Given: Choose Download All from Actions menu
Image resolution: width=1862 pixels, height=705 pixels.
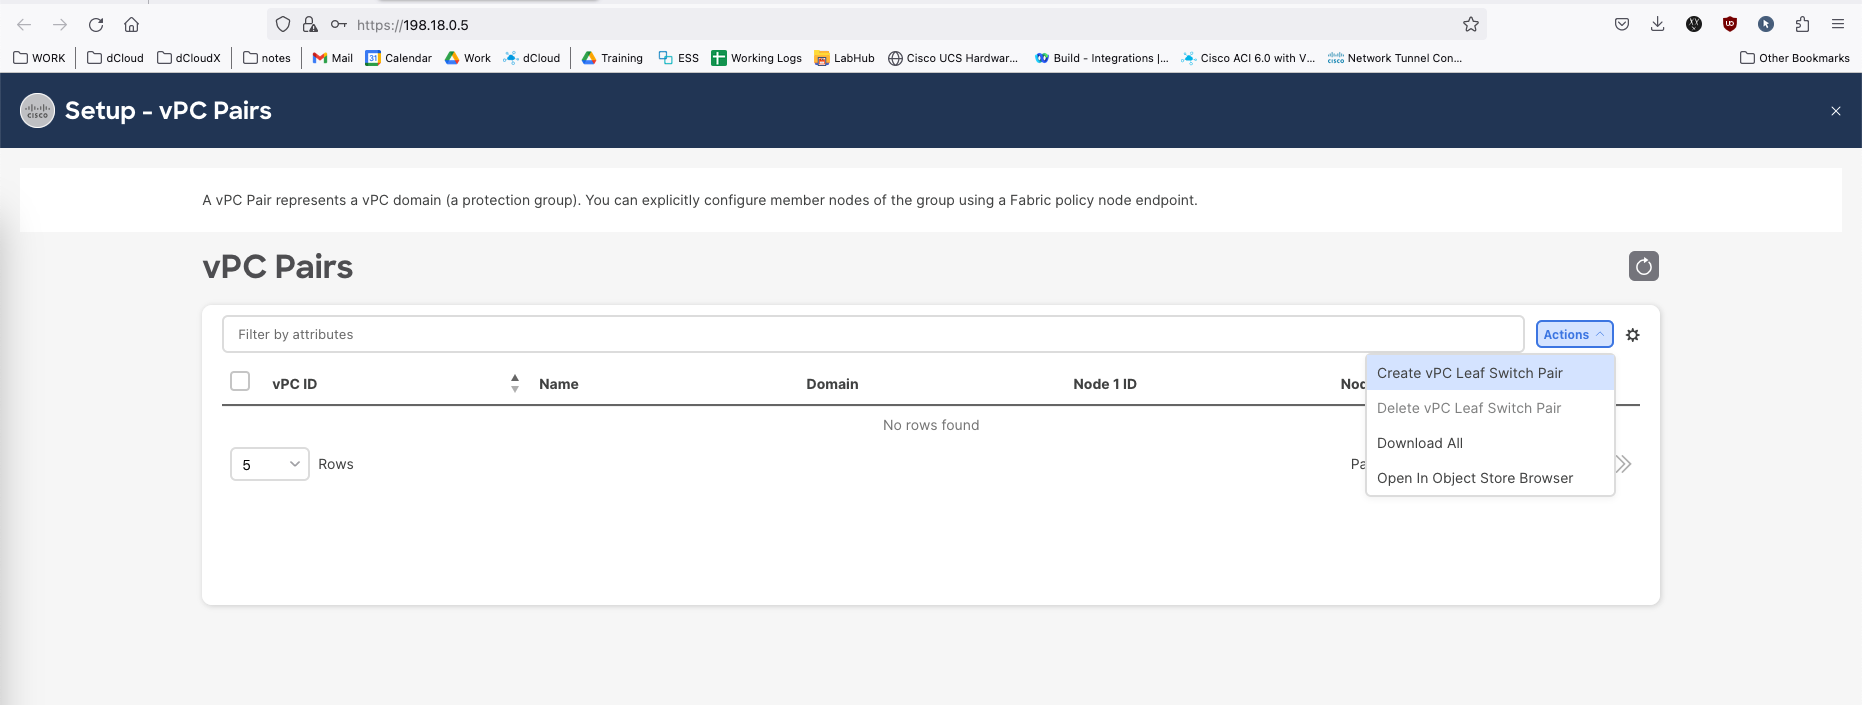Looking at the screenshot, I should [1419, 443].
